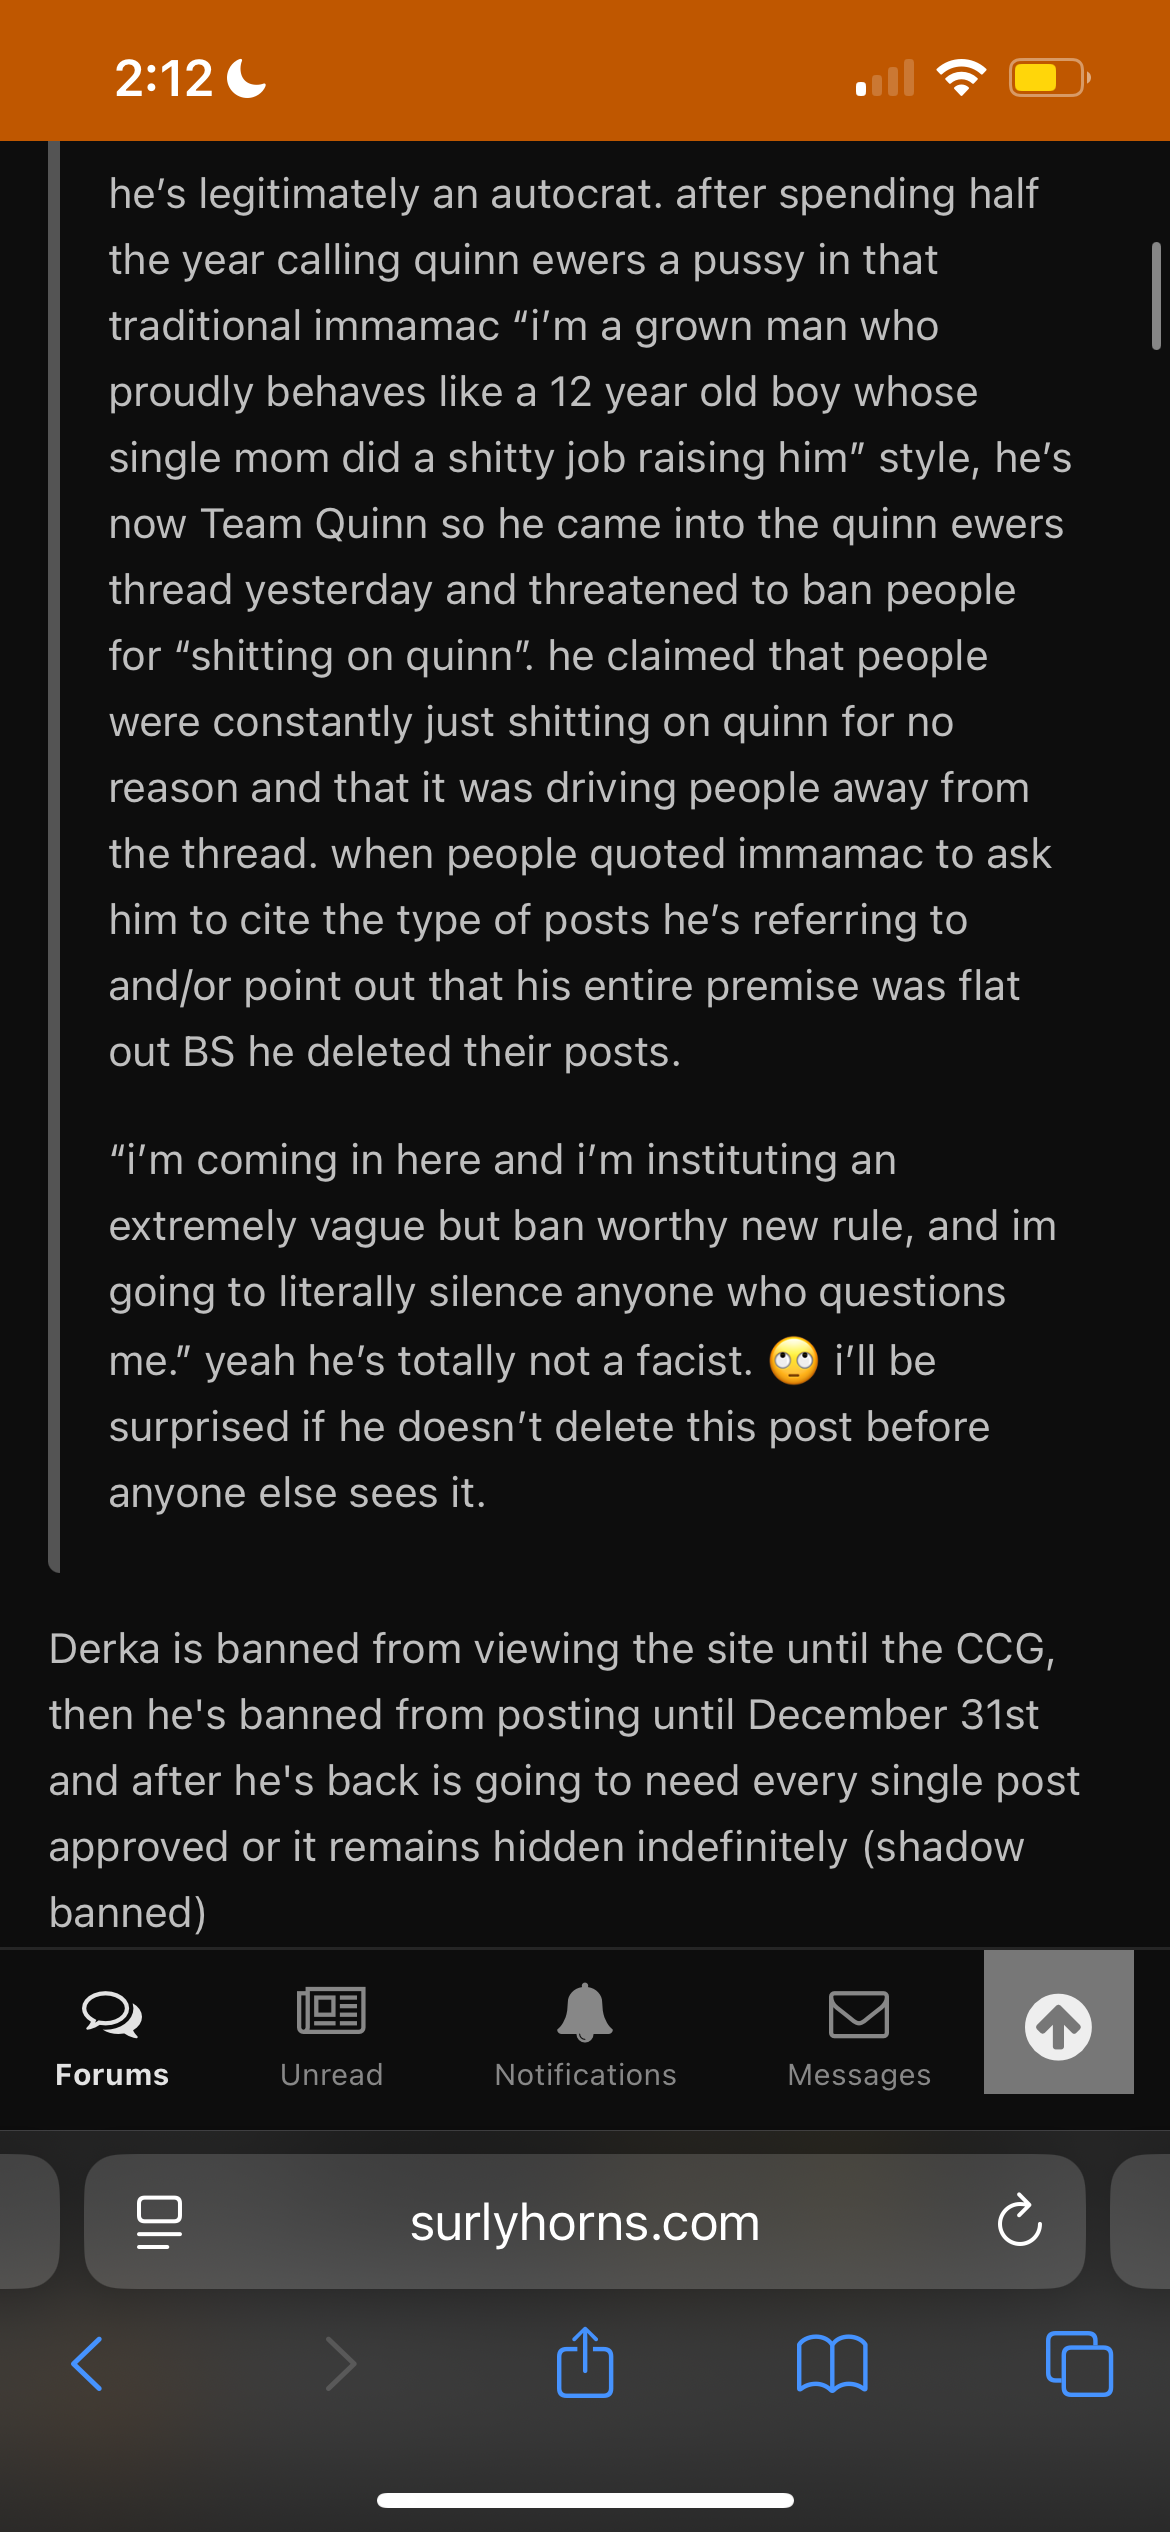Tap the Wi-Fi status icon
Screen dimensions: 1170x2532
click(x=961, y=78)
